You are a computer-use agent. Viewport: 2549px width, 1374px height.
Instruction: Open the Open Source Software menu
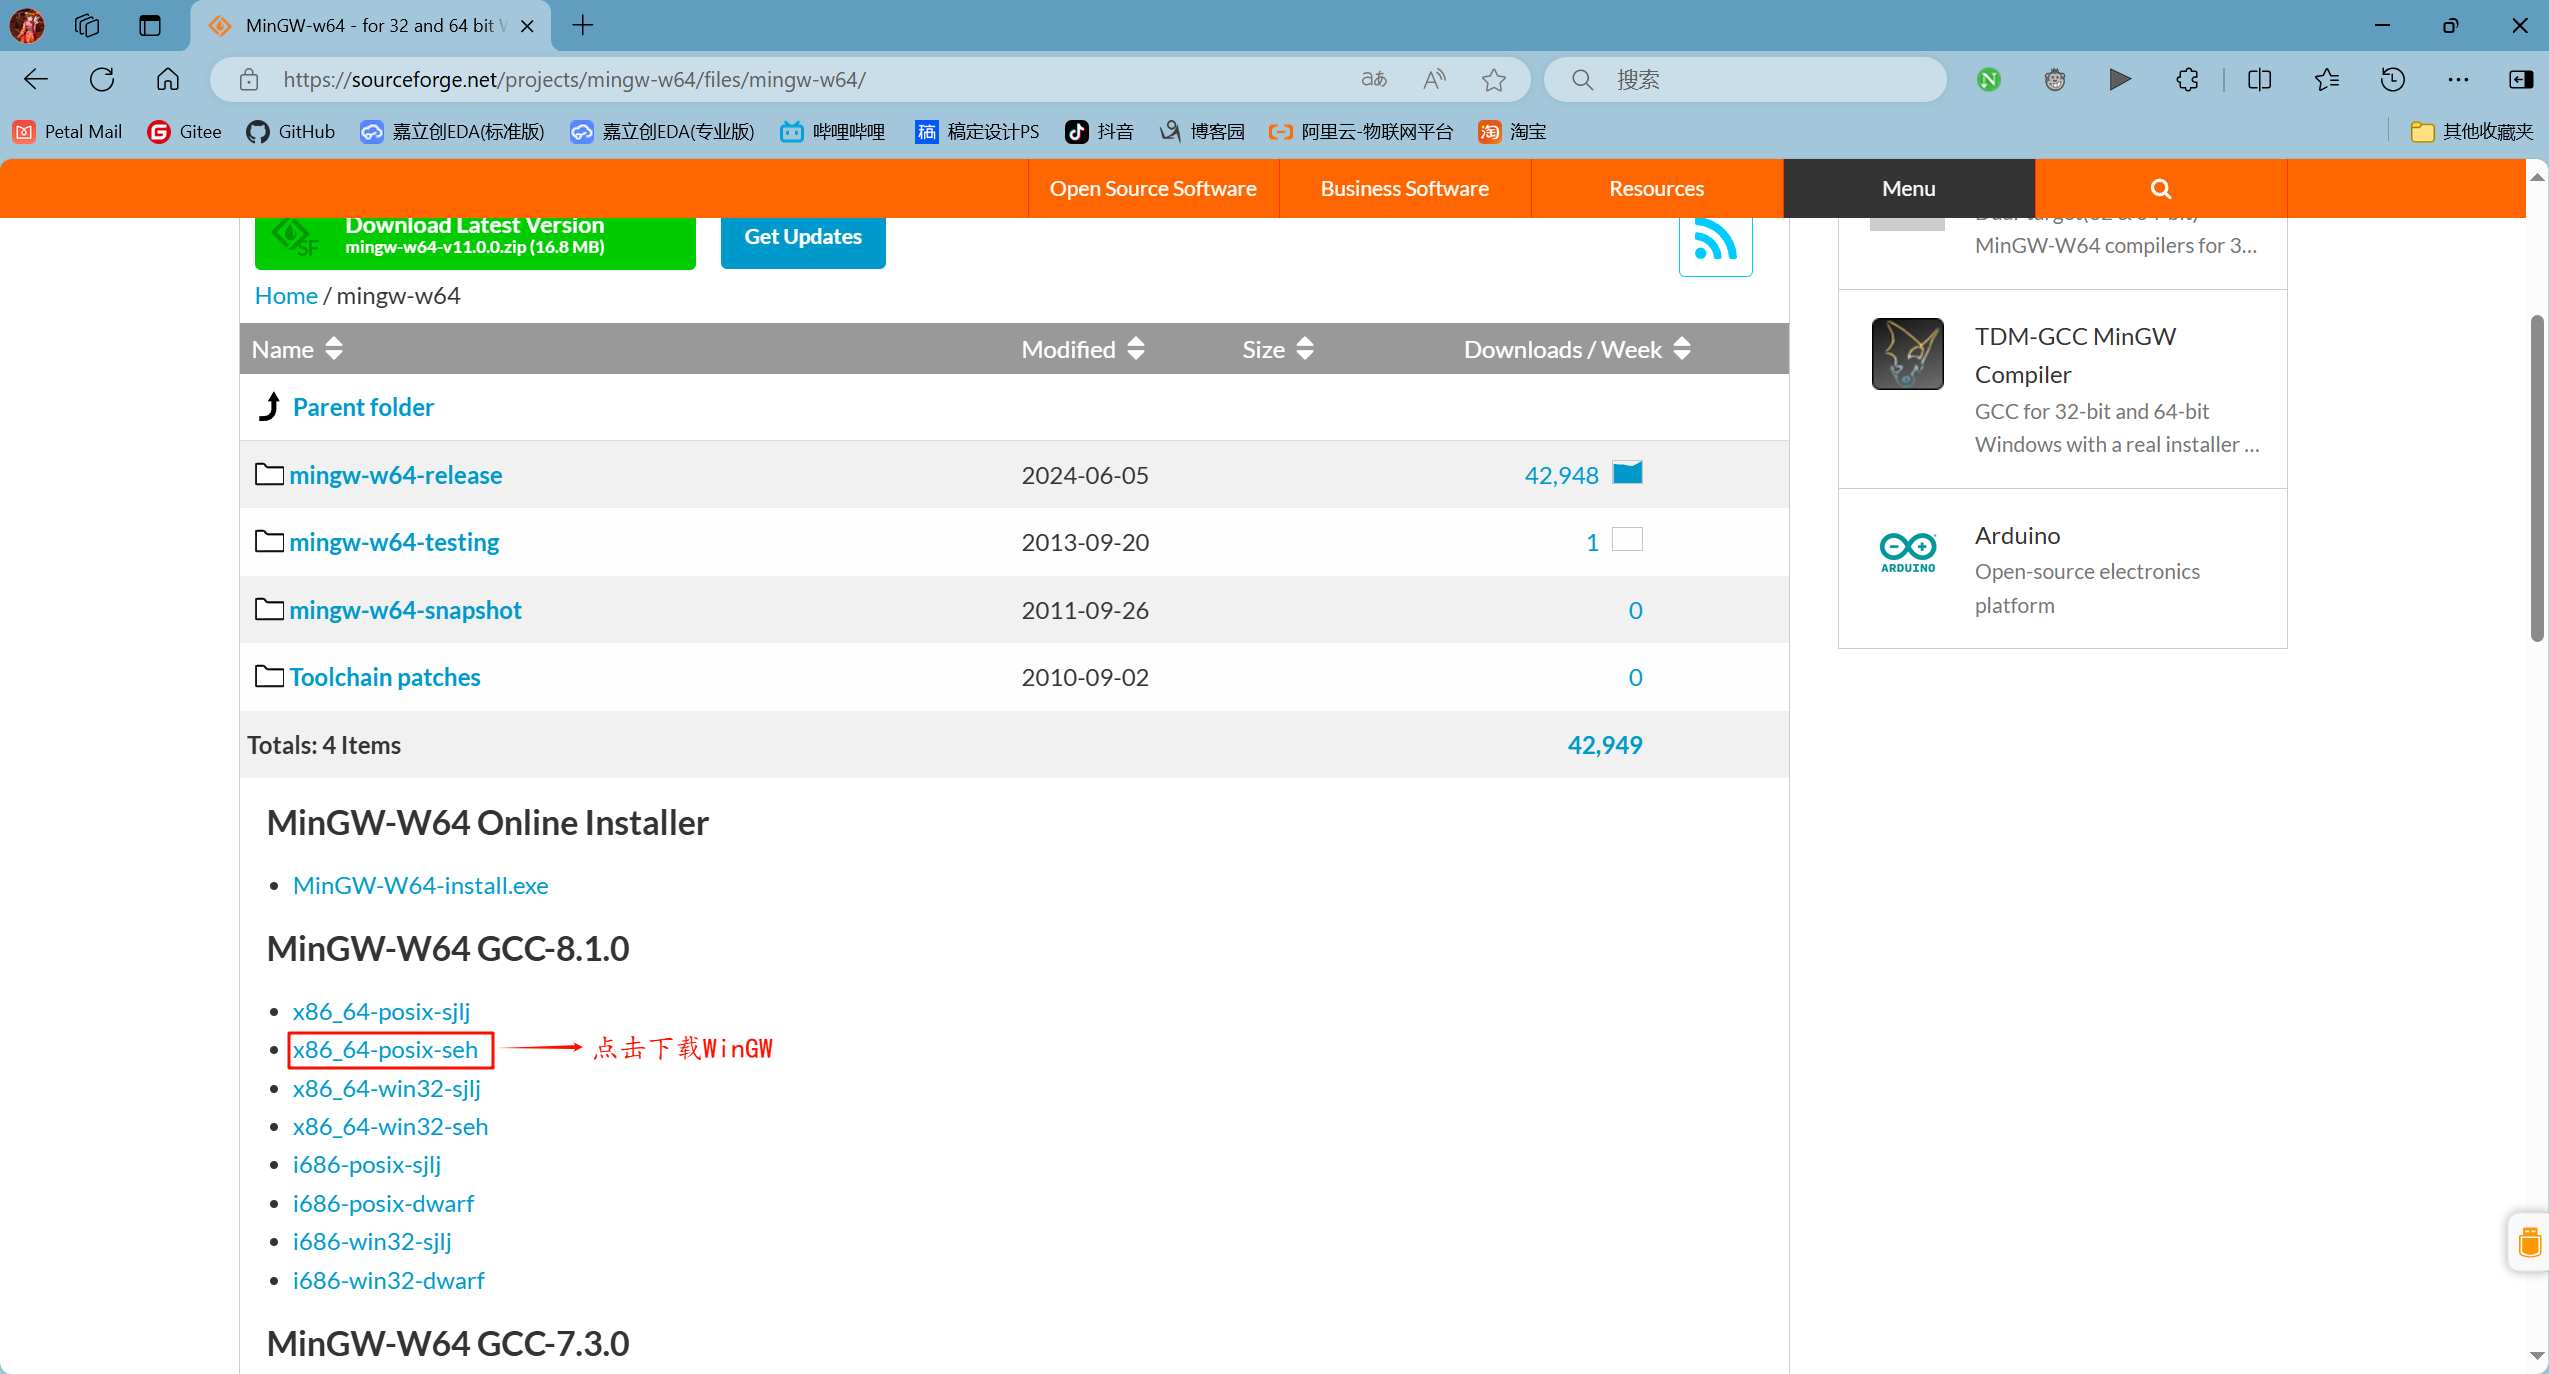(x=1153, y=188)
